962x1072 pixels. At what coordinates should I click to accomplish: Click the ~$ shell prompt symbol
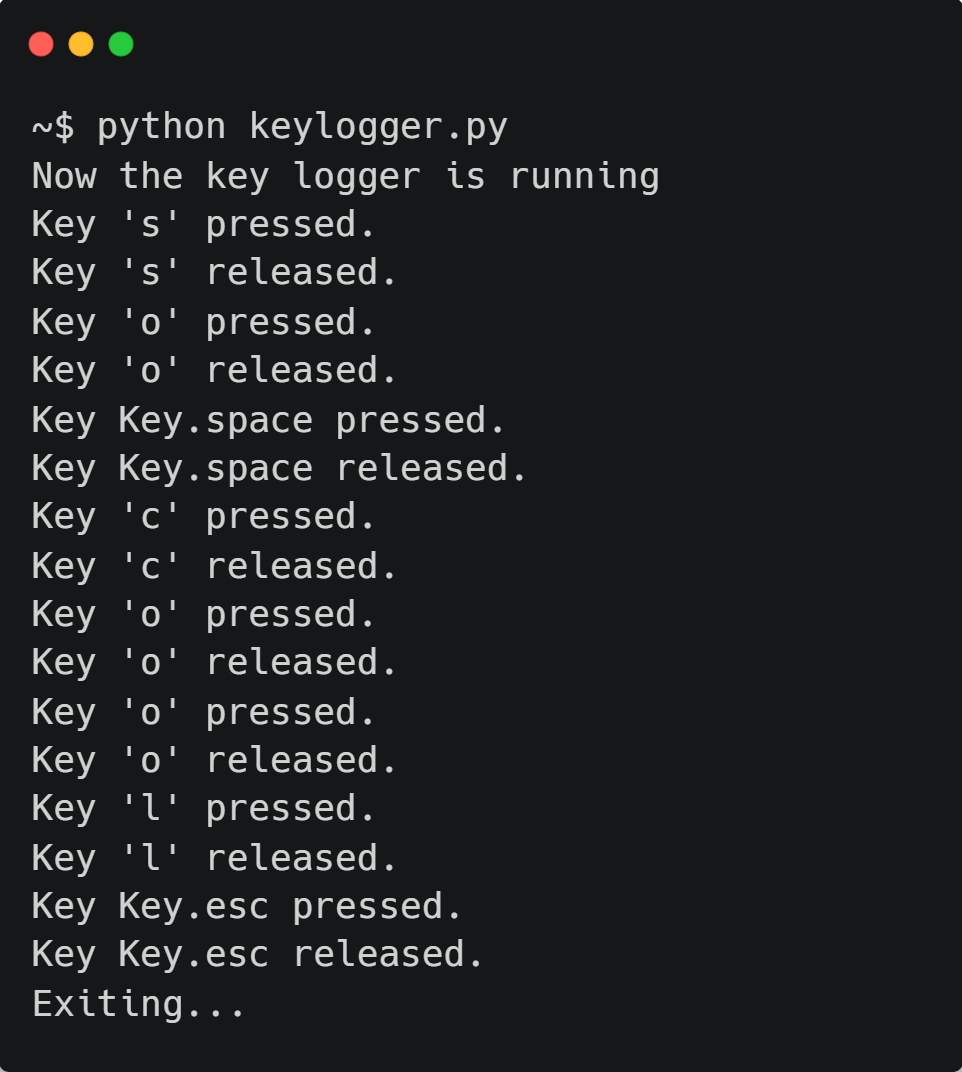(x=53, y=127)
